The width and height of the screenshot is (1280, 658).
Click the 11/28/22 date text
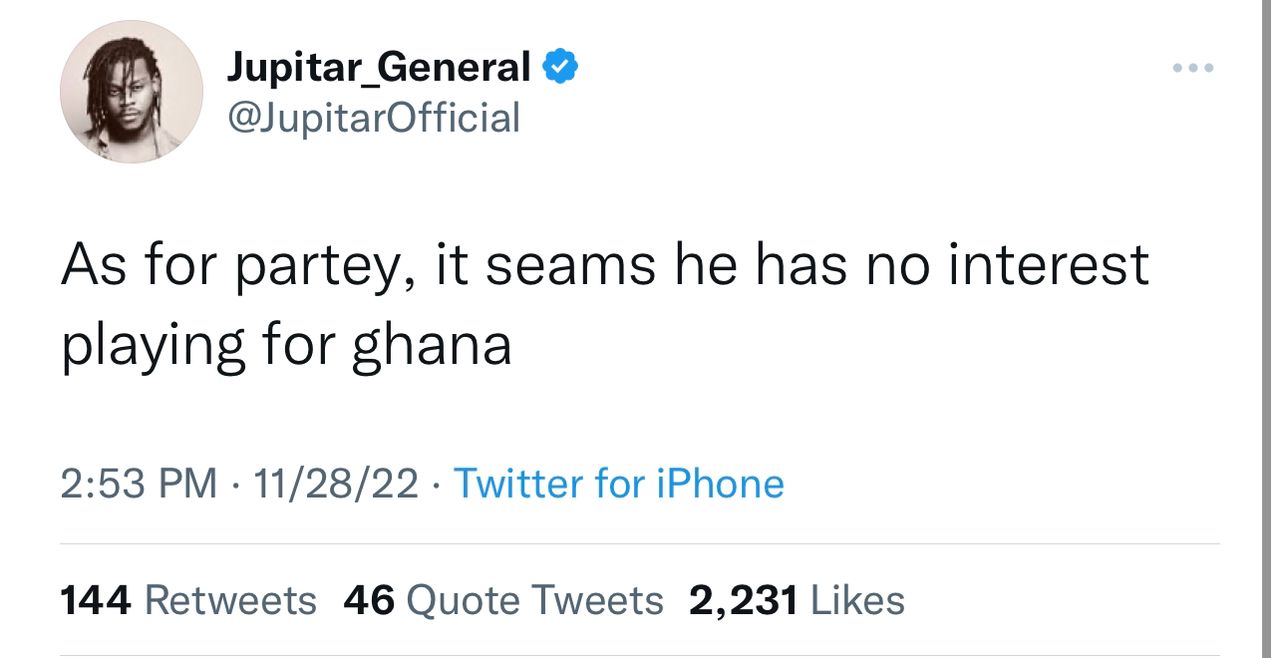336,484
